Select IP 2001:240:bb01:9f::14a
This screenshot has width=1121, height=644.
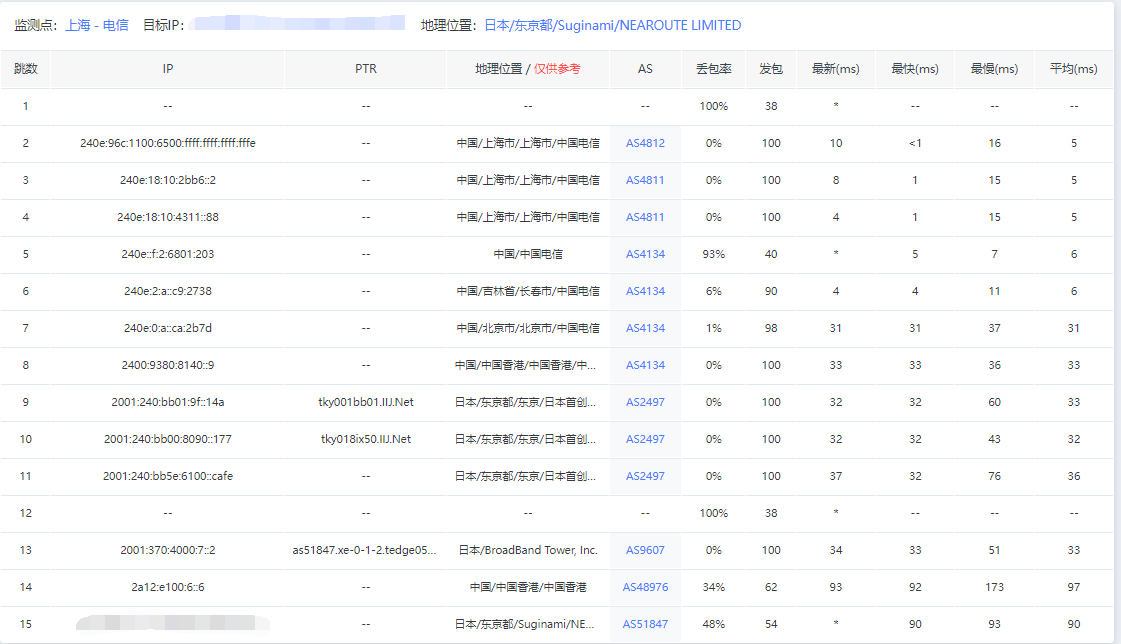[x=167, y=402]
